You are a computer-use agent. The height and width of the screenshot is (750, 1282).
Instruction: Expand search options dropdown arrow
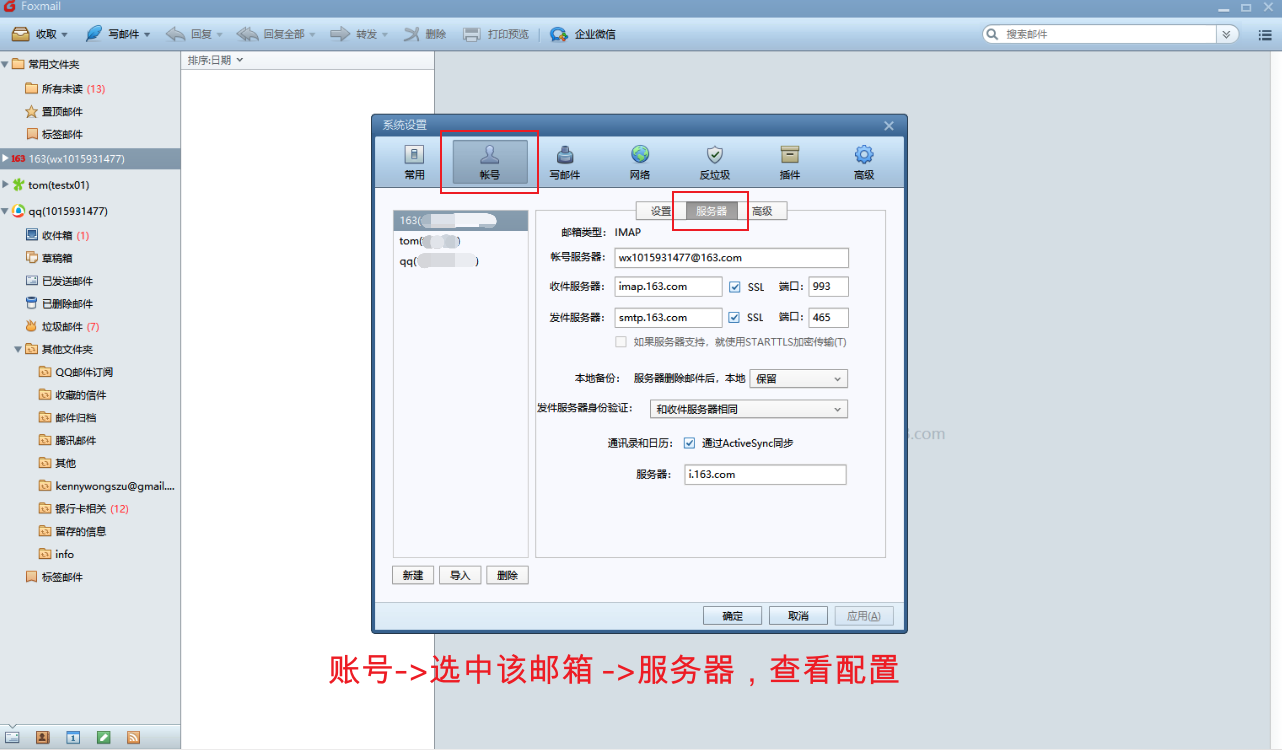tap(1229, 34)
